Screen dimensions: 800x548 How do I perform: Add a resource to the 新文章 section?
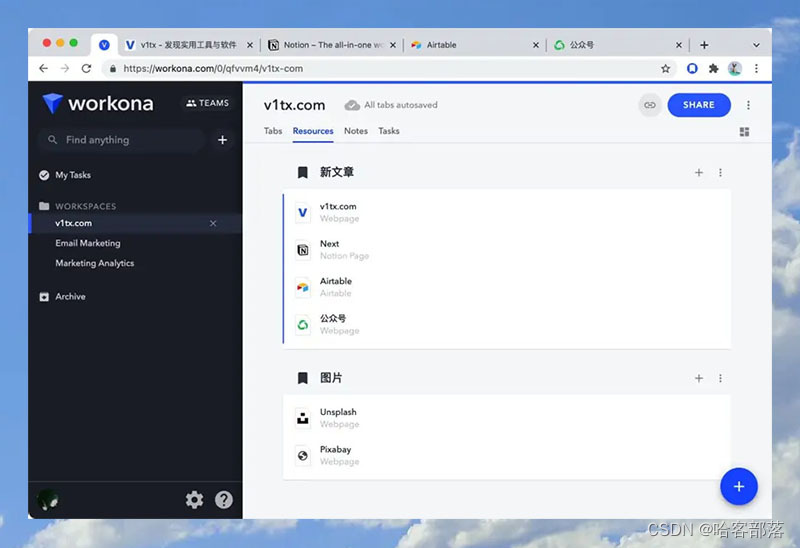(699, 172)
